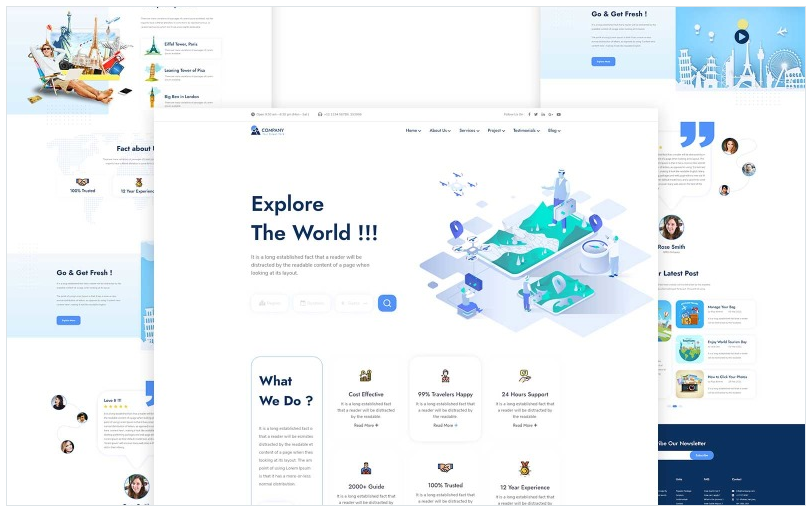
Task: Click the Eiffel Tower, Paris list icon
Action: click(153, 46)
